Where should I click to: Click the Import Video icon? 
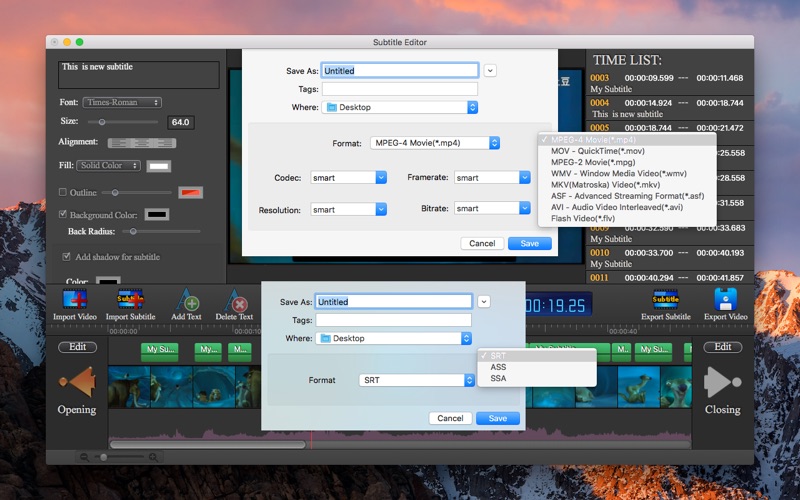pos(74,299)
